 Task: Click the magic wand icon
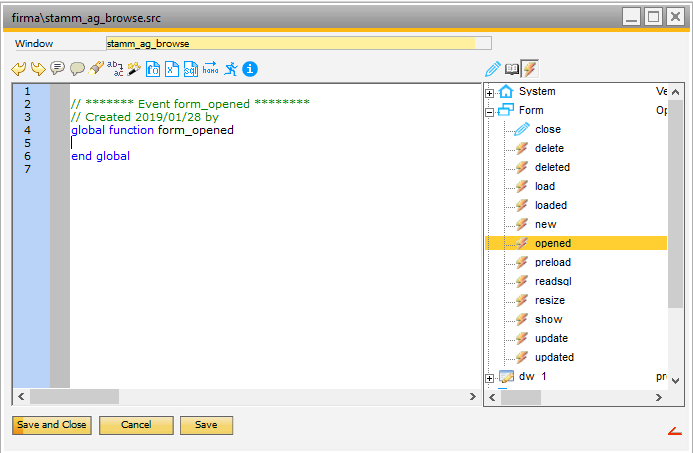point(134,69)
